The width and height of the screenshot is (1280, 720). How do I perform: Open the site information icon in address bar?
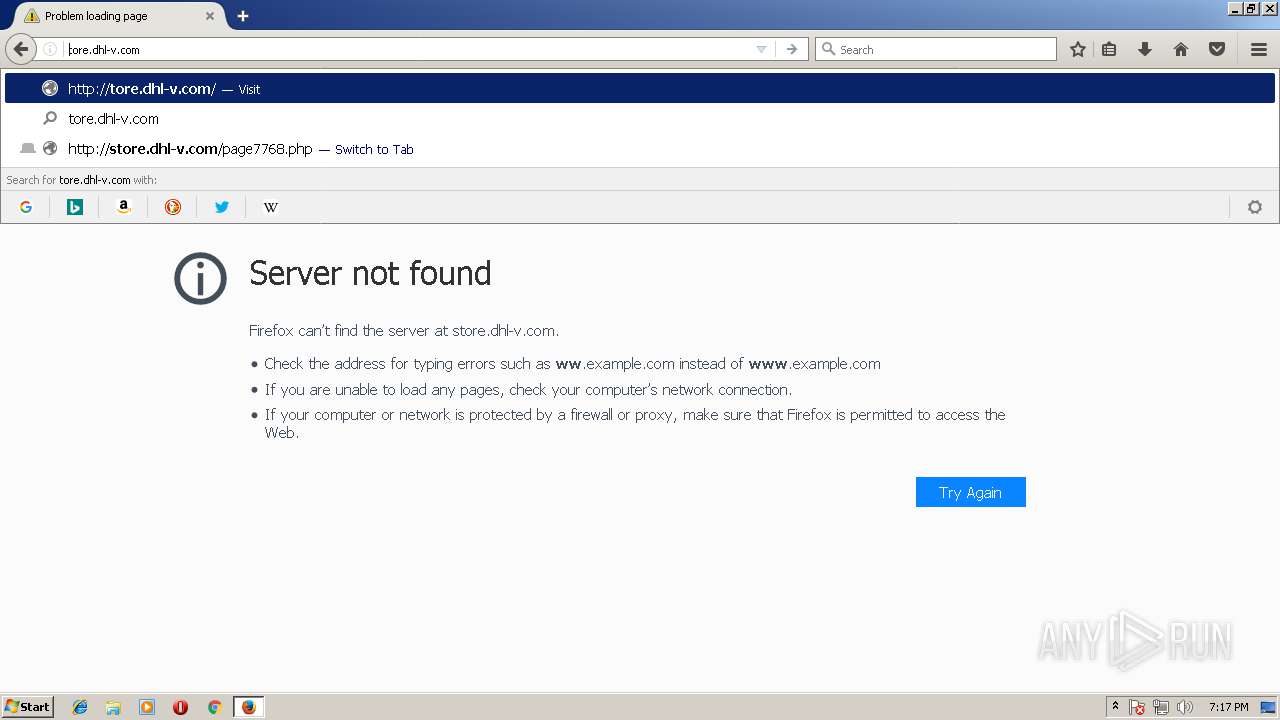pyautogui.click(x=49, y=49)
